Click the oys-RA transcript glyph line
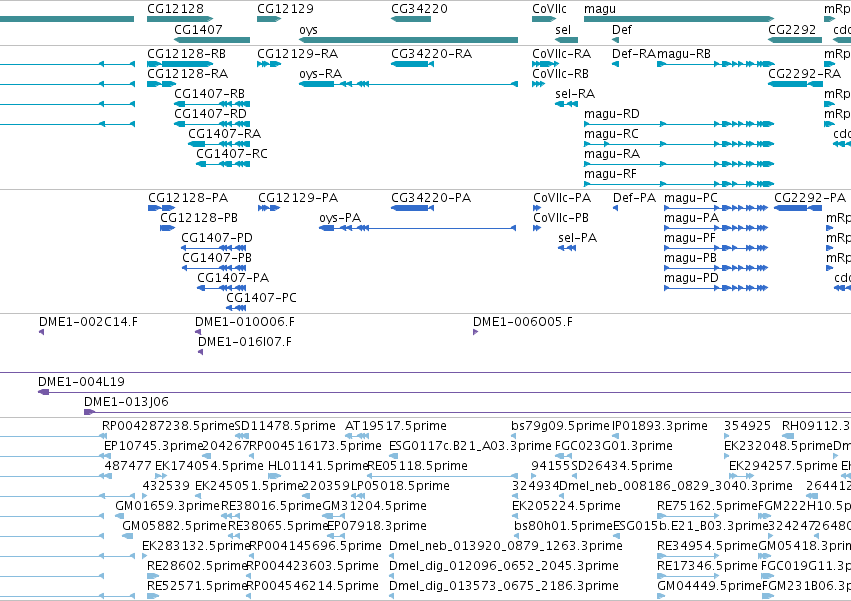This screenshot has height=601, width=851. click(408, 84)
